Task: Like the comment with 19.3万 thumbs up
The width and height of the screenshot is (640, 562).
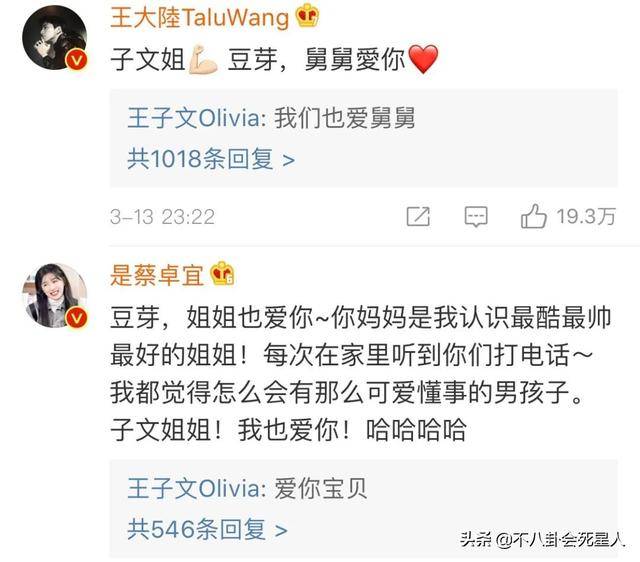Action: [x=533, y=216]
